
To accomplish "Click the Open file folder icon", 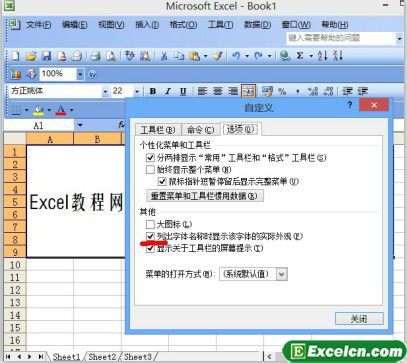I will (x=31, y=56).
